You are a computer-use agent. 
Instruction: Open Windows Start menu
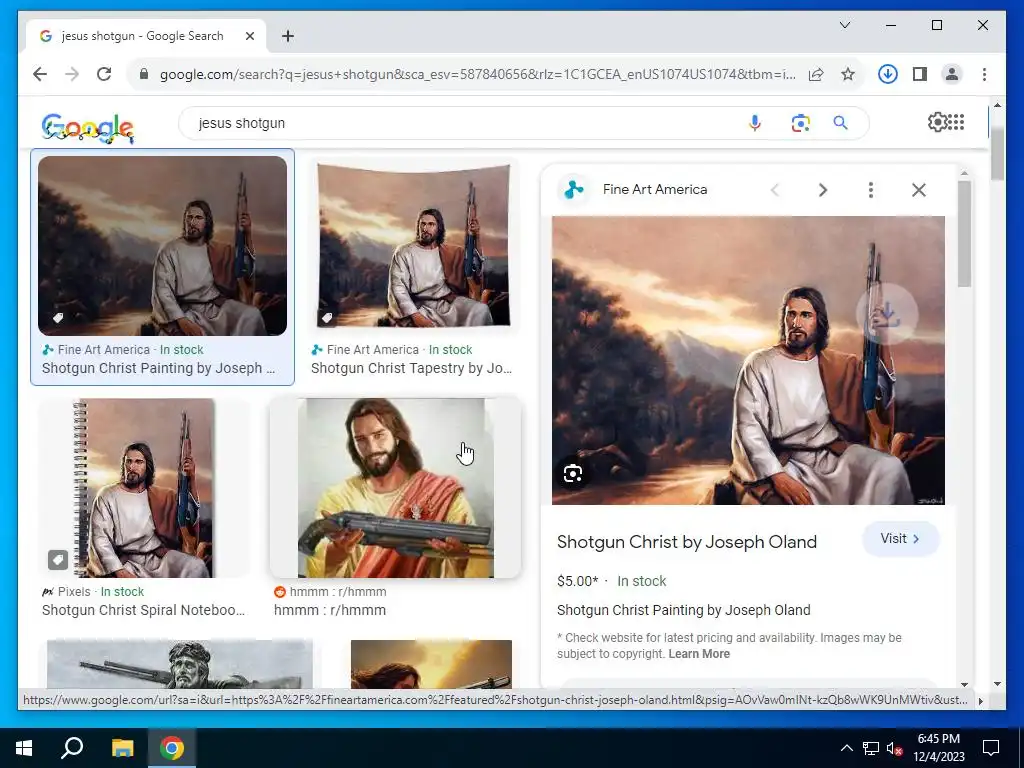[24, 748]
